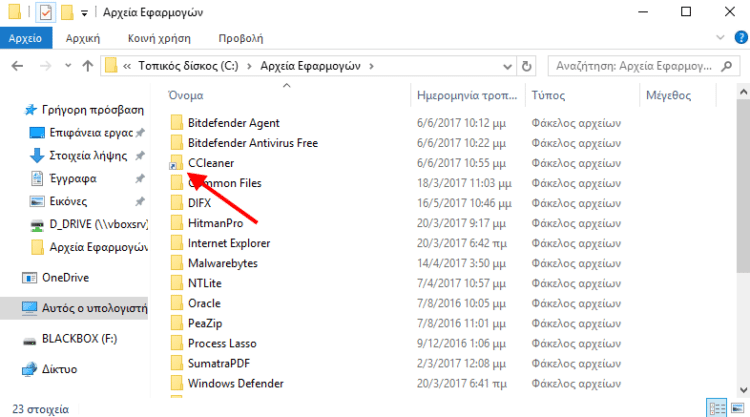Select Δίκτυο in navigation pane
This screenshot has height=417, width=750.
click(x=59, y=369)
